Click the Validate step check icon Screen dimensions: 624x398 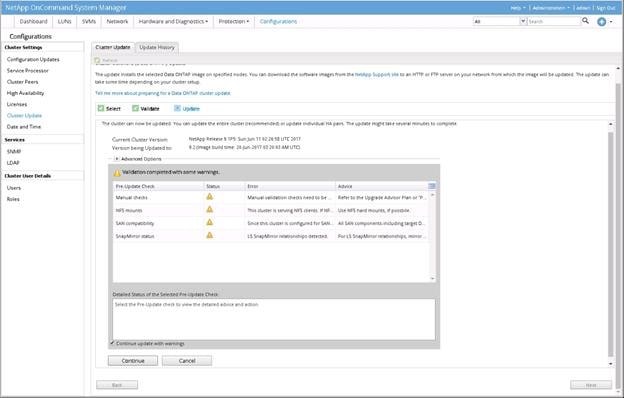point(135,108)
